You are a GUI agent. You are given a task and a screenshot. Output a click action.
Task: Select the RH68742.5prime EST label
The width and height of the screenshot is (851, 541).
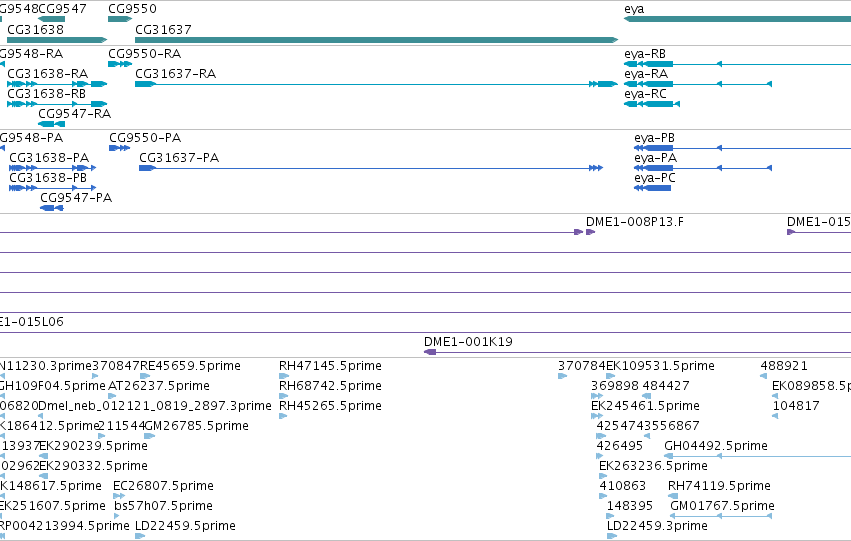point(330,386)
